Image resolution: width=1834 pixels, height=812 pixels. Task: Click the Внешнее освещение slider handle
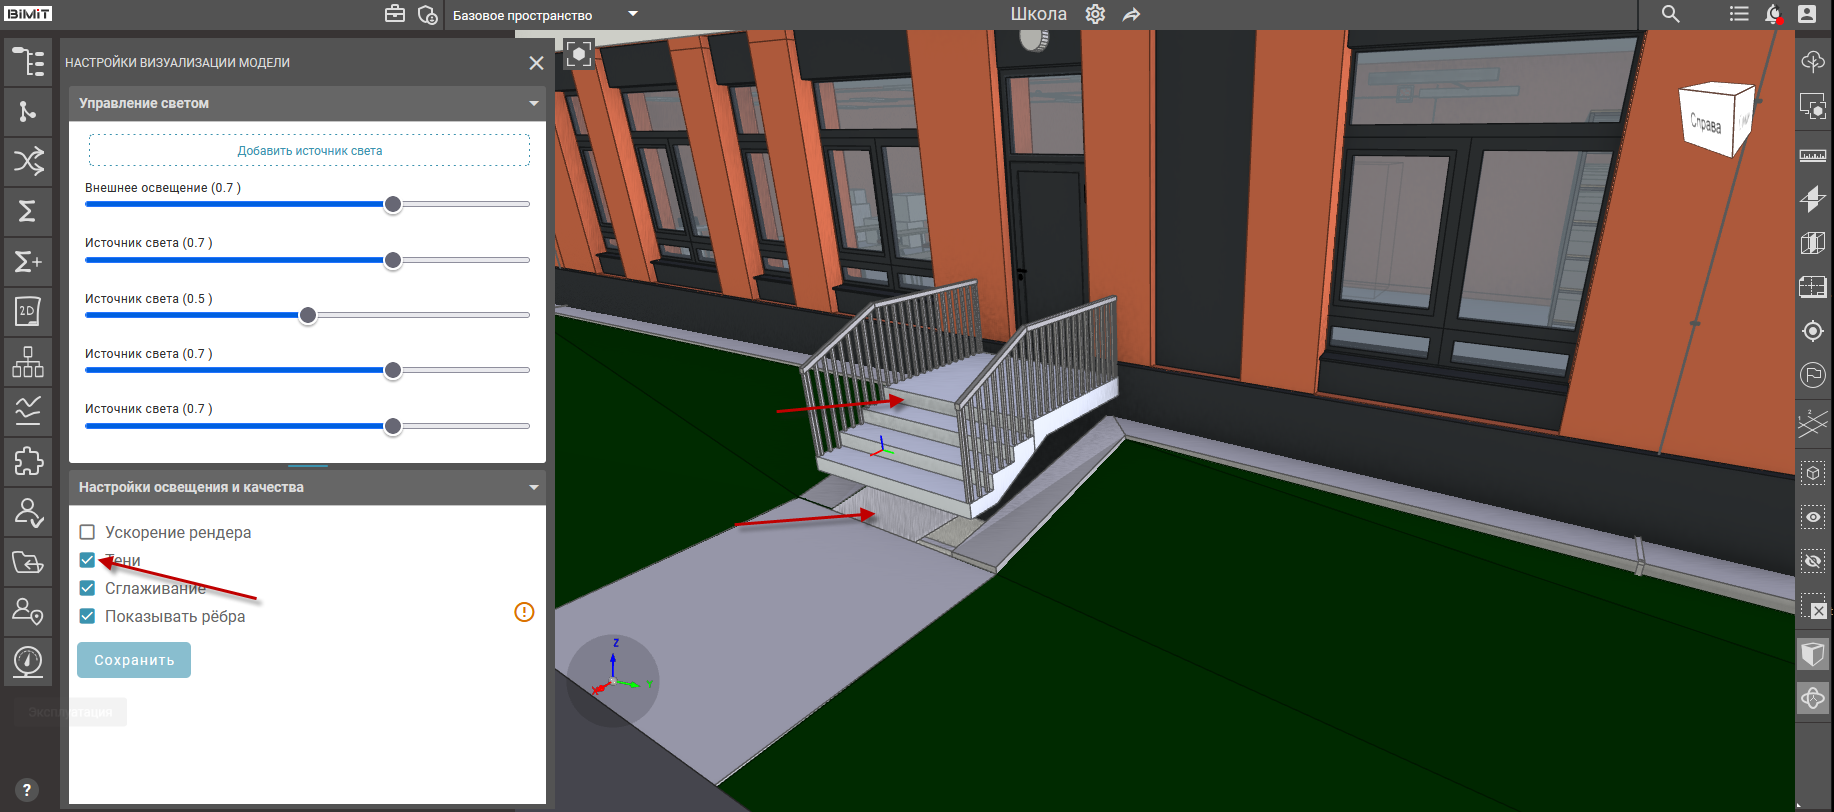click(x=393, y=204)
